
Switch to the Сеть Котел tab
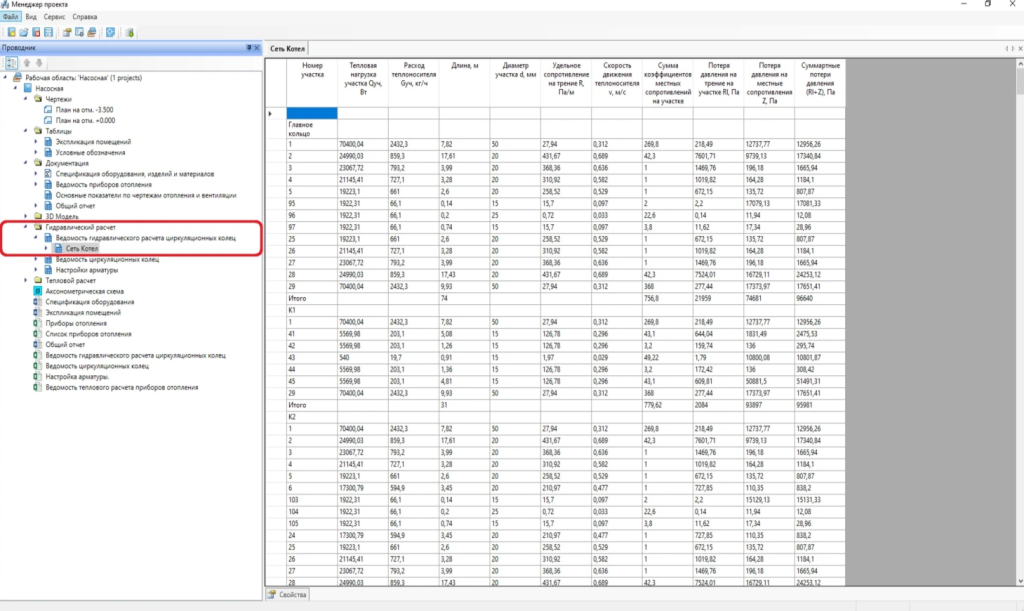point(287,48)
